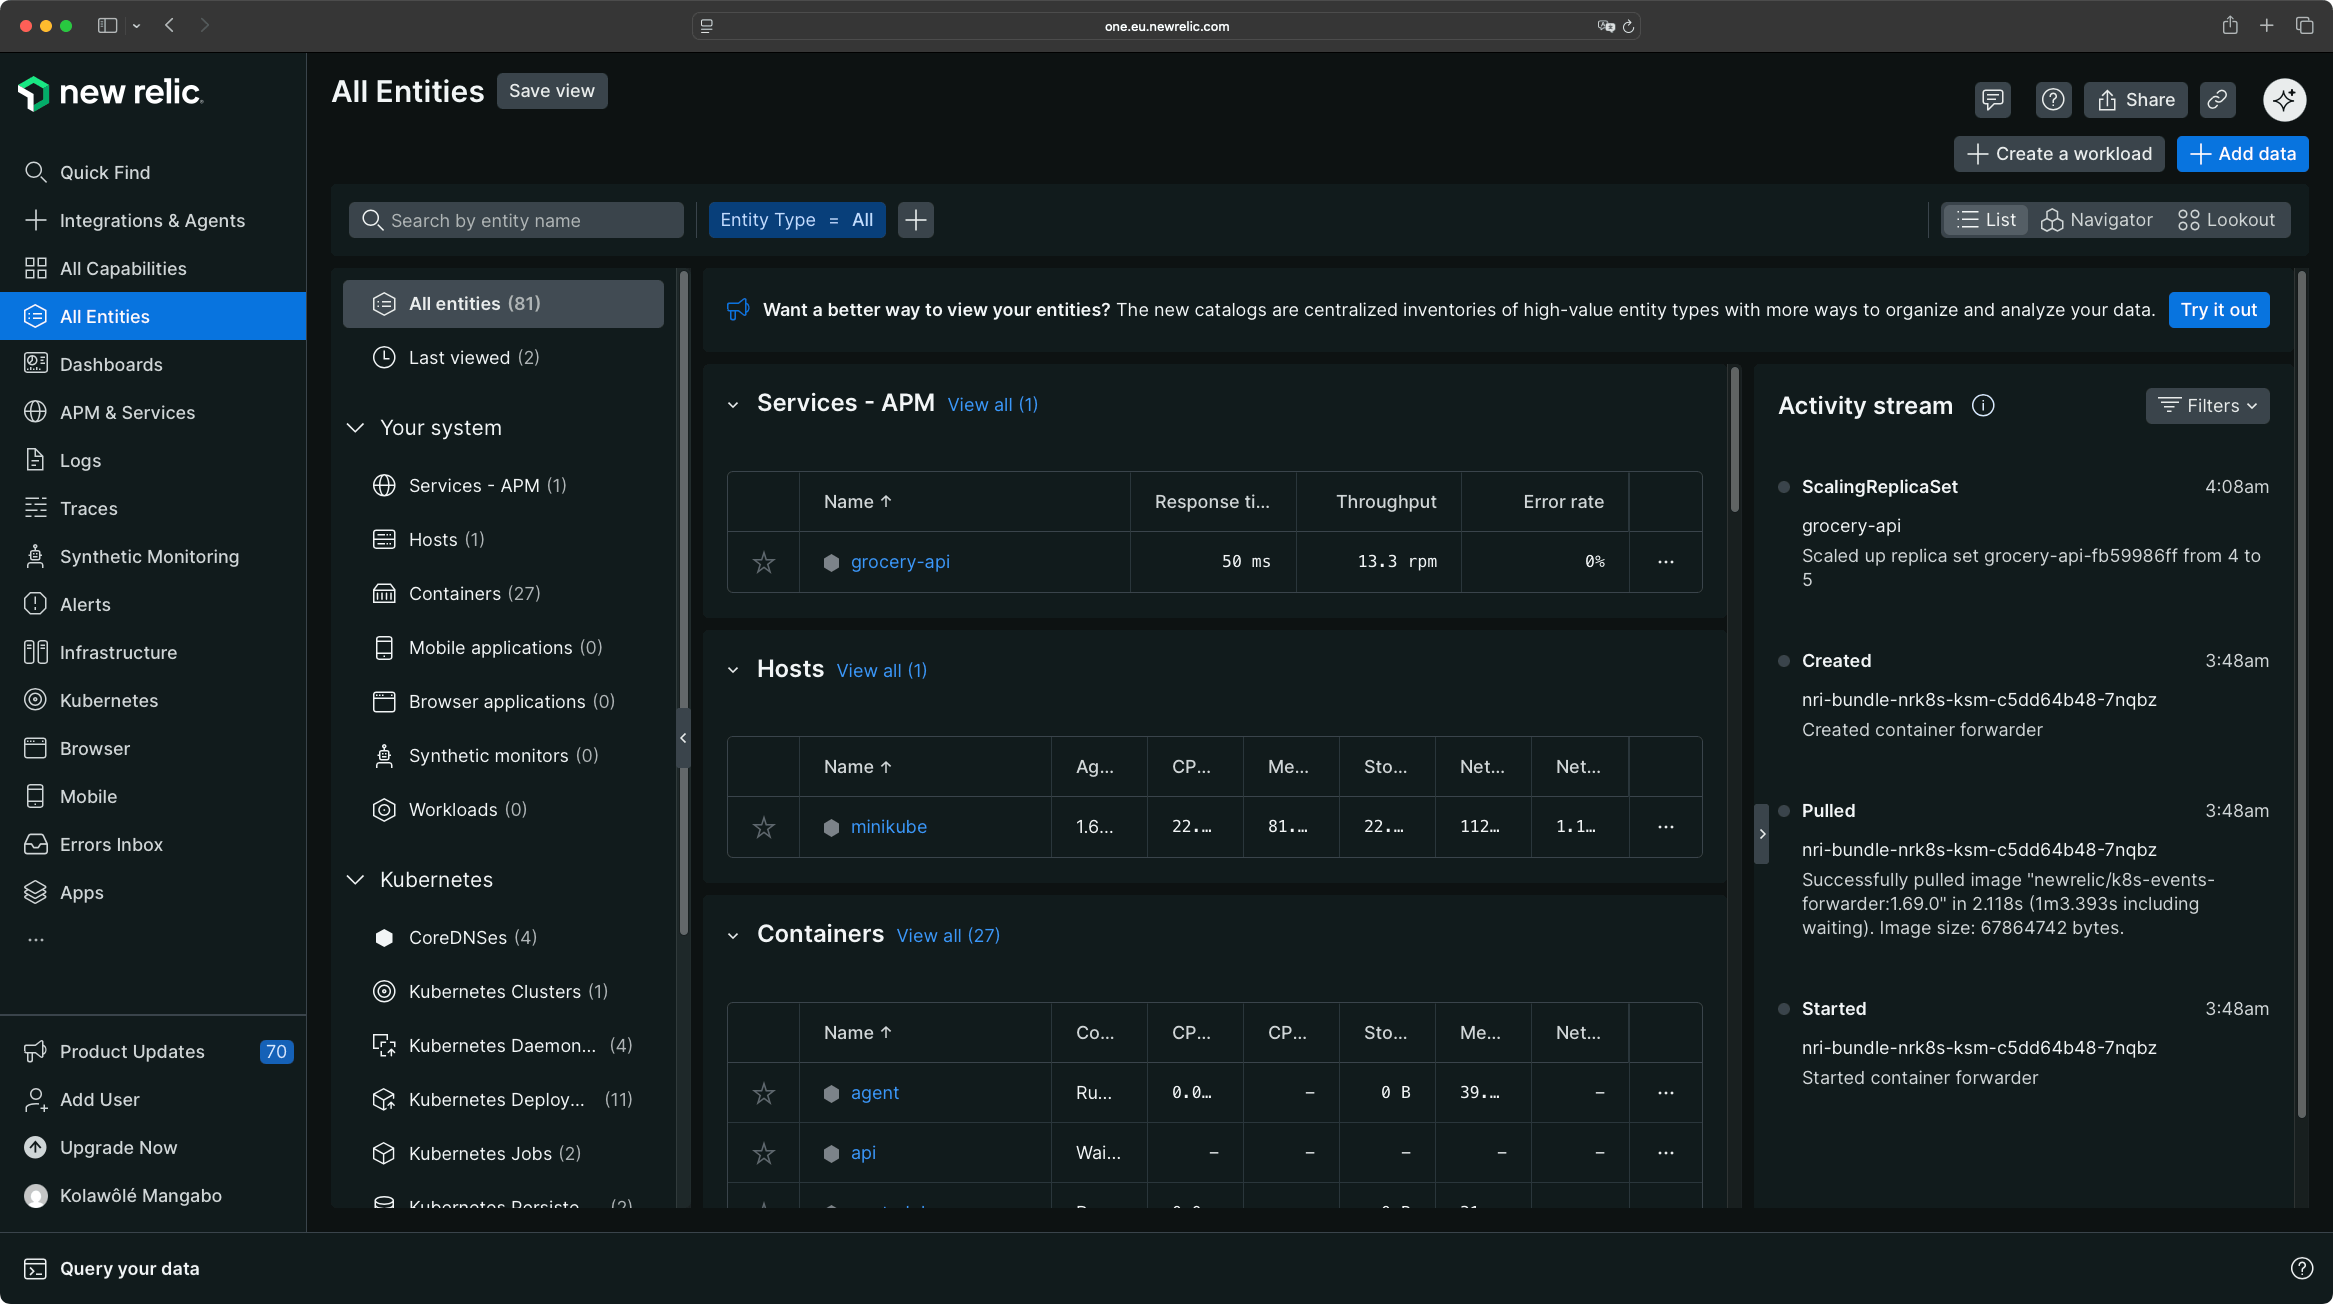
Task: Switch to Navigator view
Action: 2096,219
